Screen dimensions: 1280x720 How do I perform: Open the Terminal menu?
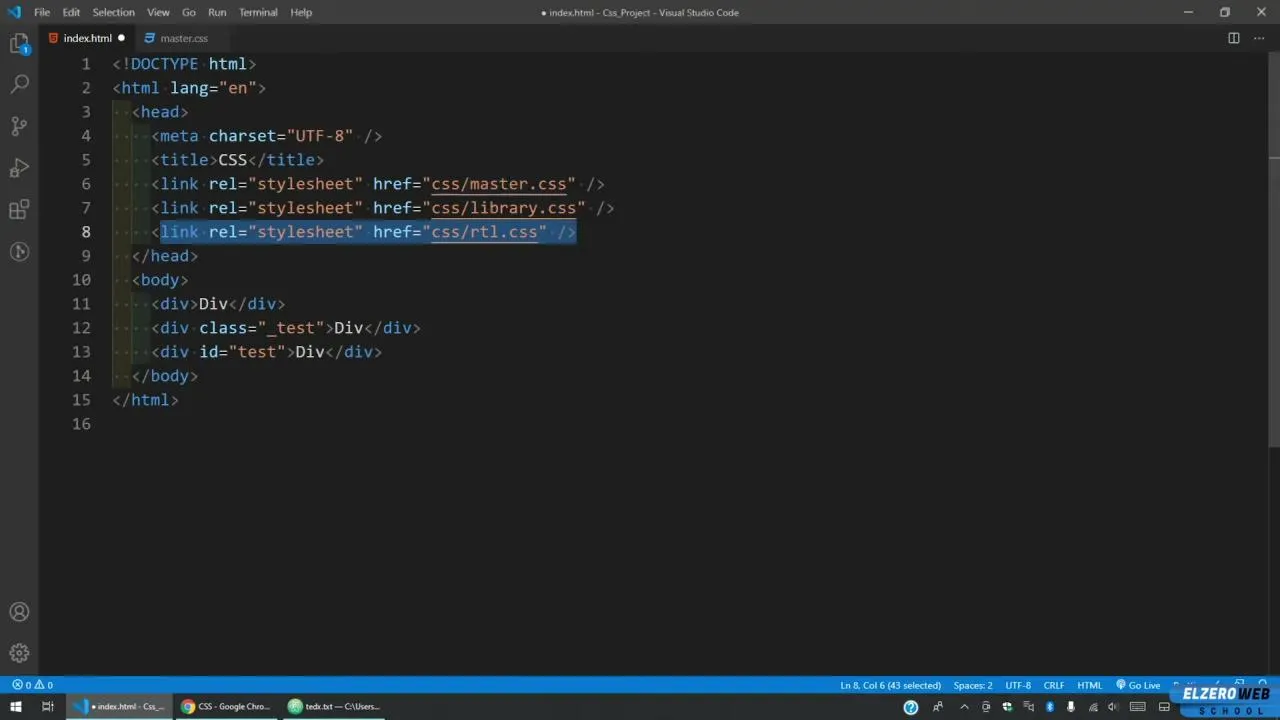pyautogui.click(x=258, y=12)
